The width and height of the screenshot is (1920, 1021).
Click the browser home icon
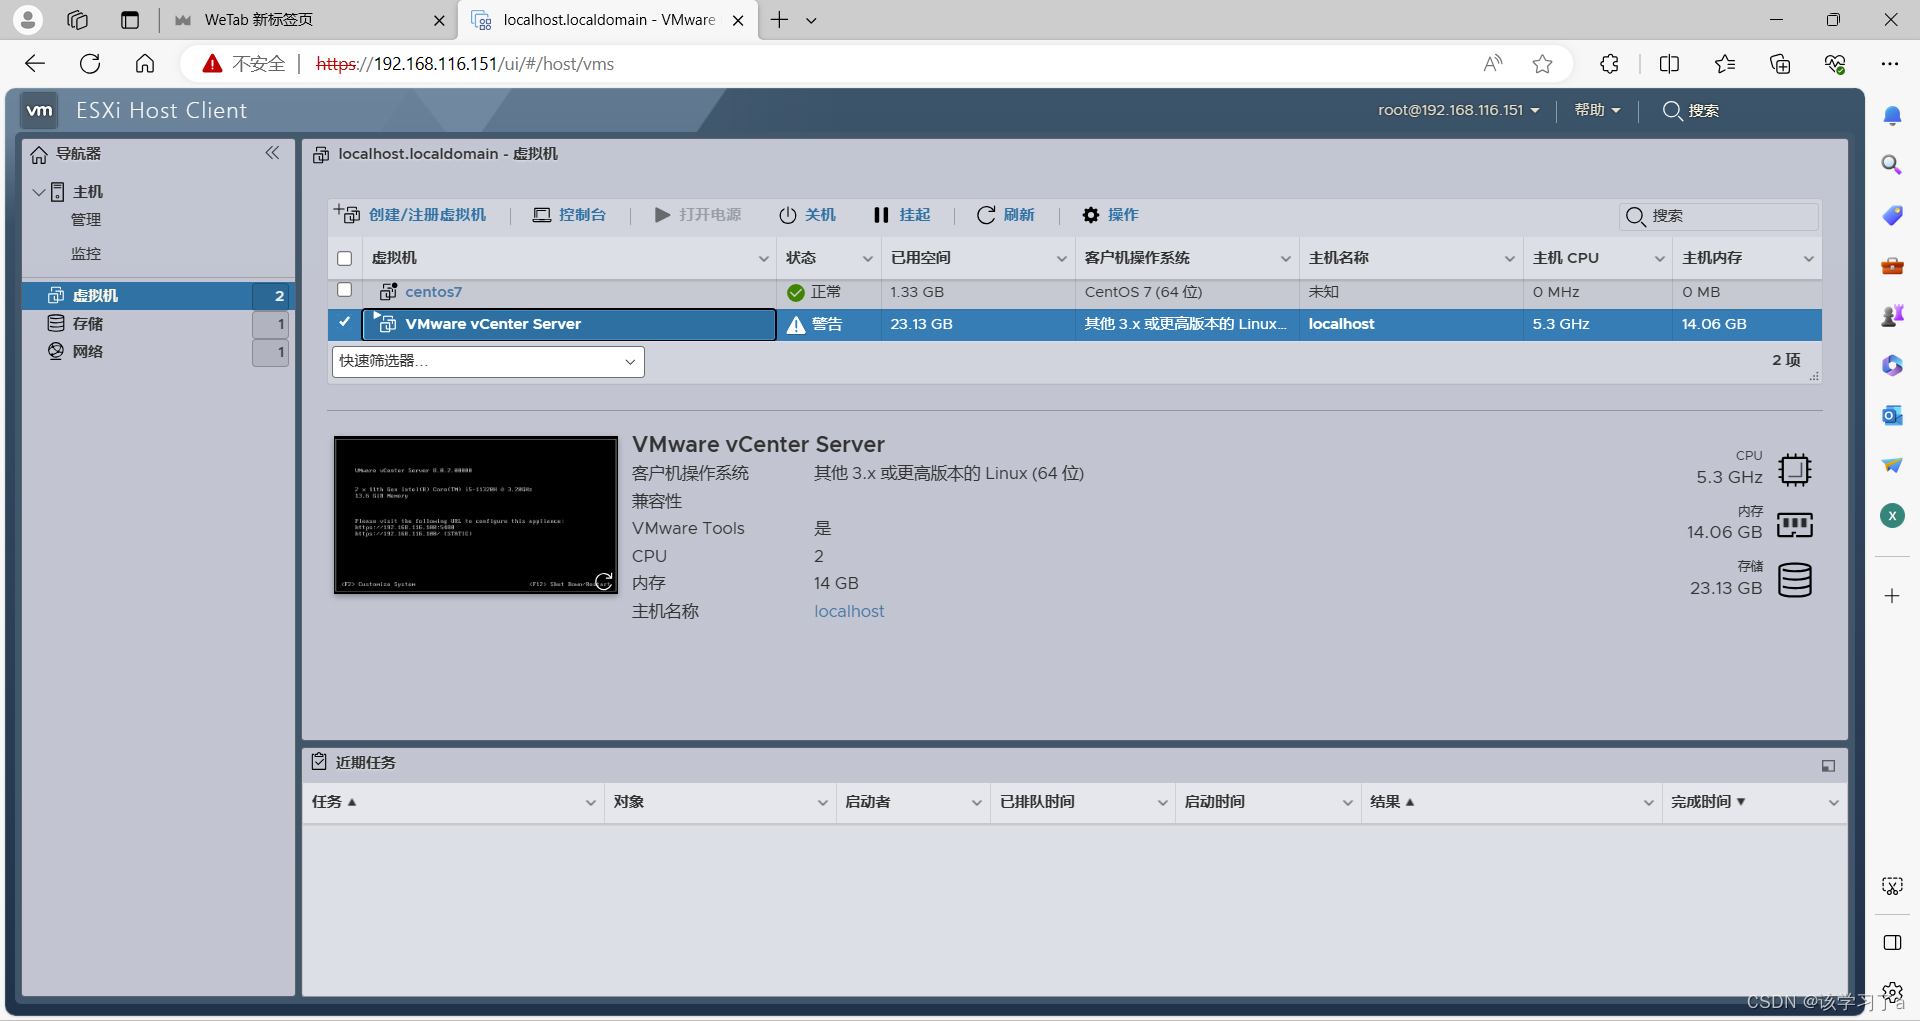(x=145, y=64)
